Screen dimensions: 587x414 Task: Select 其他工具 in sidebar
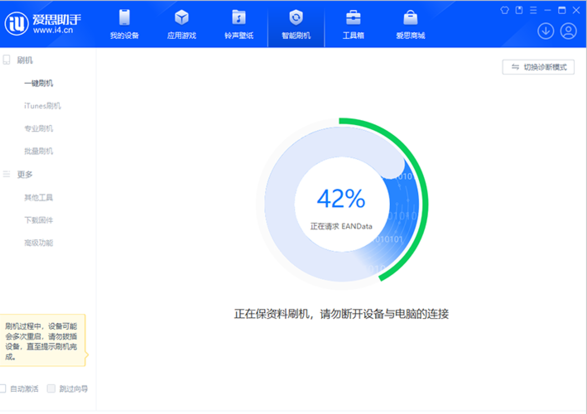(39, 197)
